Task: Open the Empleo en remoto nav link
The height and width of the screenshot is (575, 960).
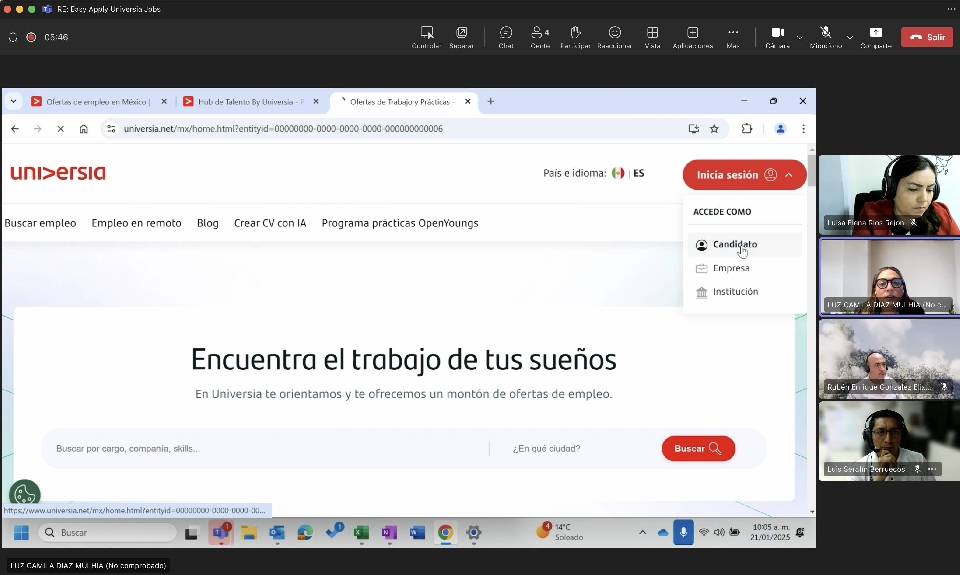Action: tap(137, 223)
